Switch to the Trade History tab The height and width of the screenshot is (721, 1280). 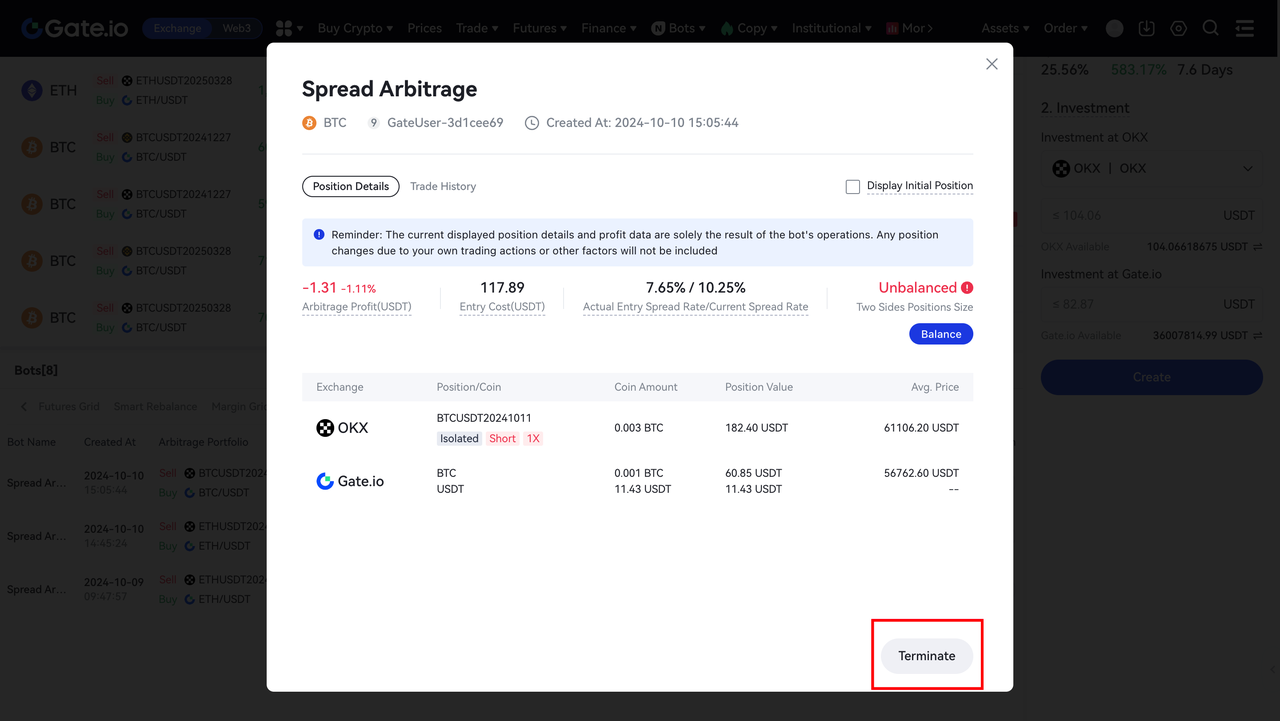(x=443, y=186)
